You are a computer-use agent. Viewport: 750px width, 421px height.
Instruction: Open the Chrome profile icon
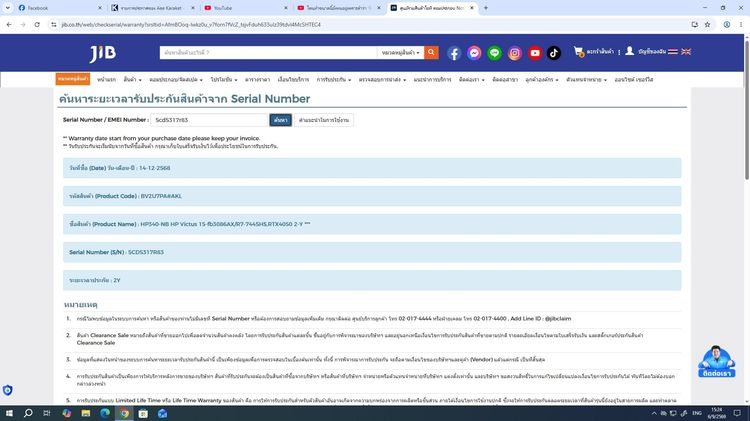[x=727, y=24]
